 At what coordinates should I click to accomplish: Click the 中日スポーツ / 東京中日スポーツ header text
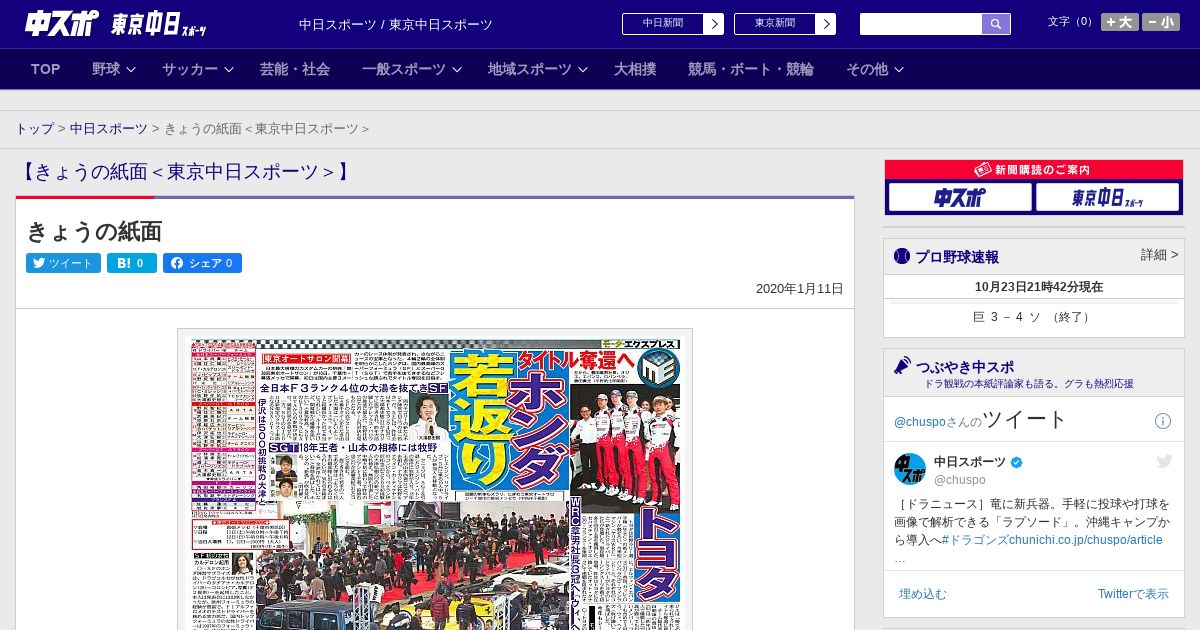point(396,24)
